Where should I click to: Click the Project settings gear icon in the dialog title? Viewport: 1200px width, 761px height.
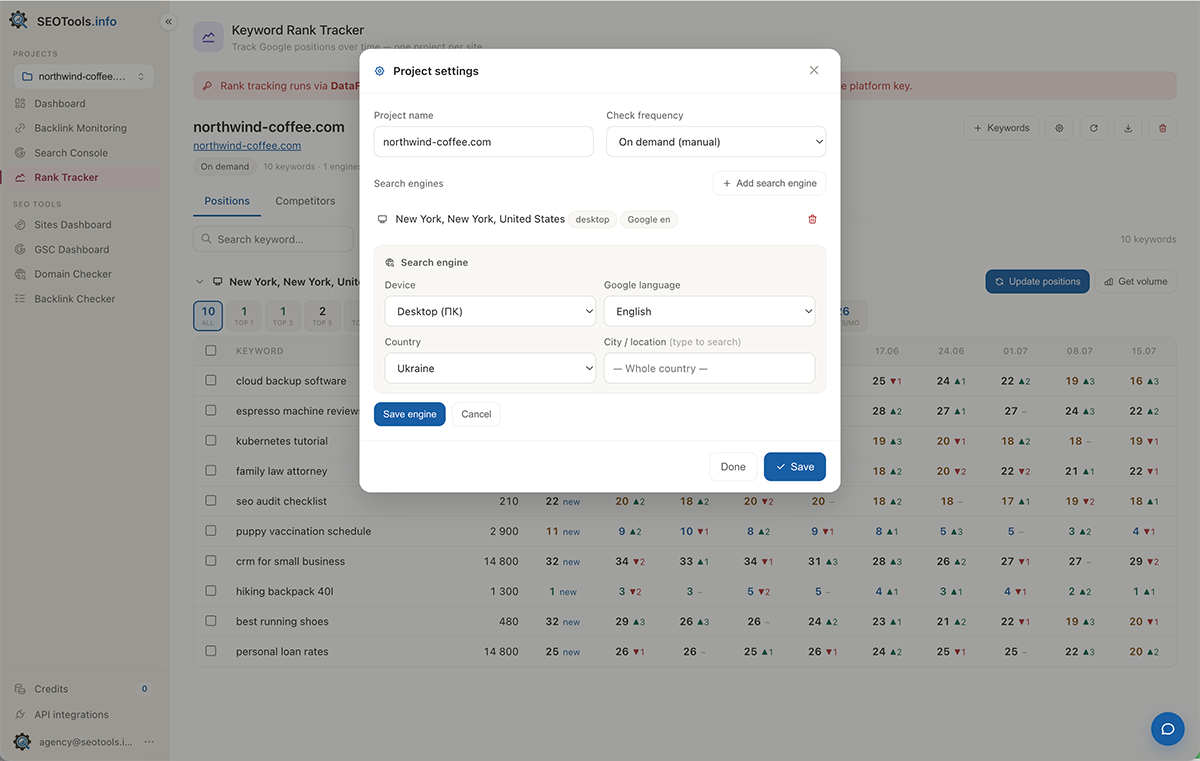tap(379, 71)
